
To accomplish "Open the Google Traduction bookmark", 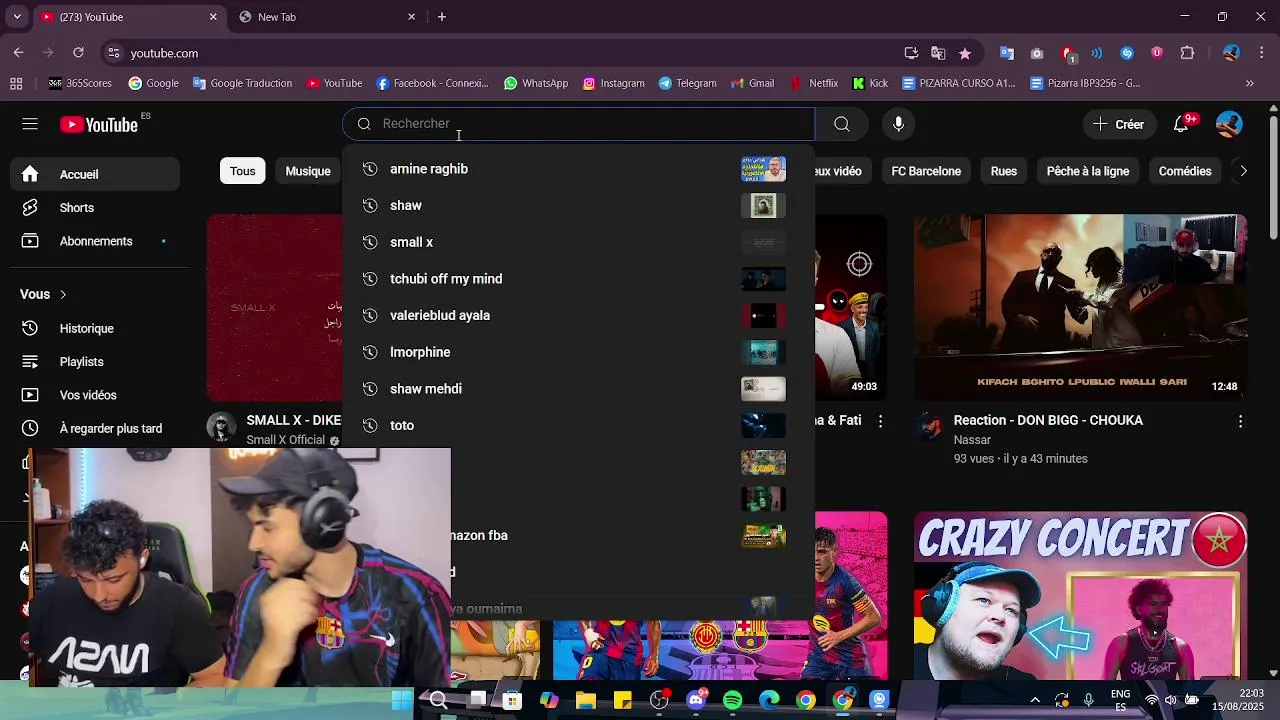I will [242, 84].
